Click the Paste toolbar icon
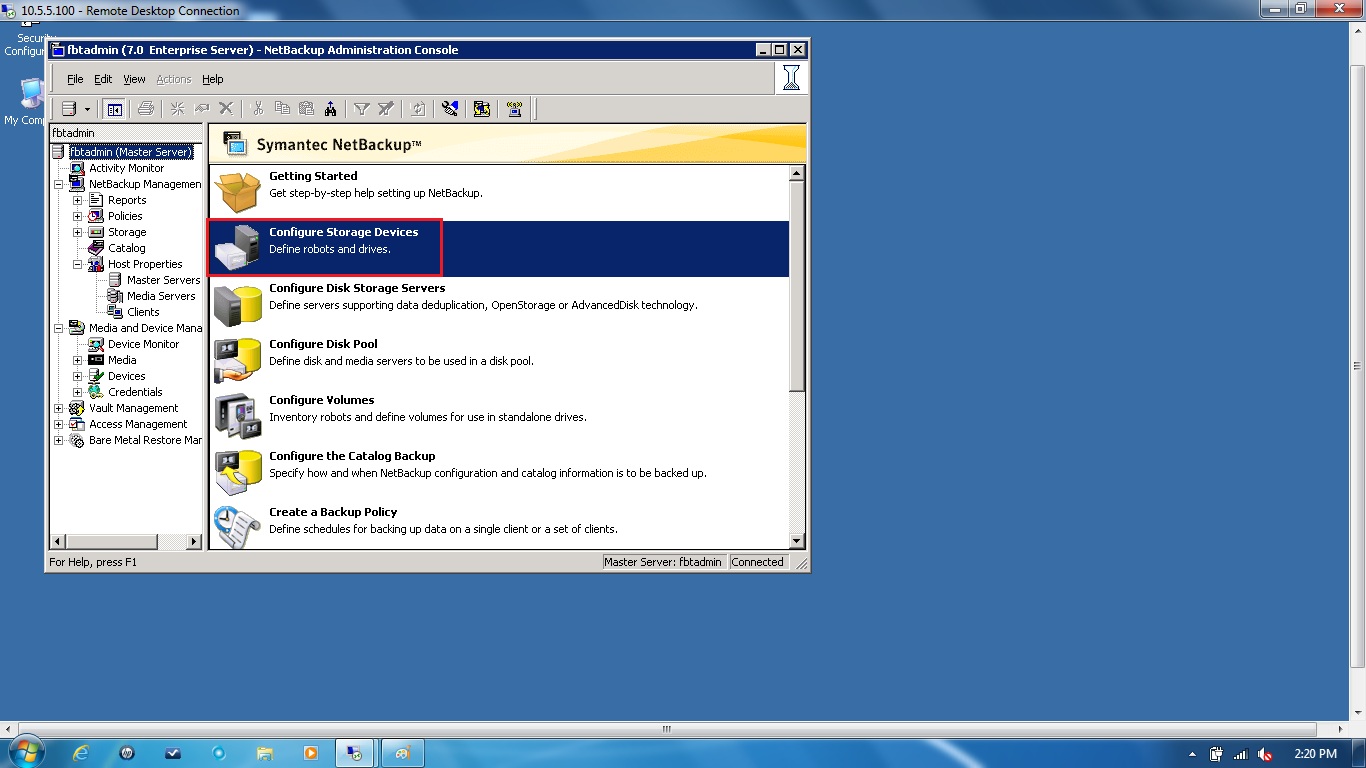 tap(307, 108)
